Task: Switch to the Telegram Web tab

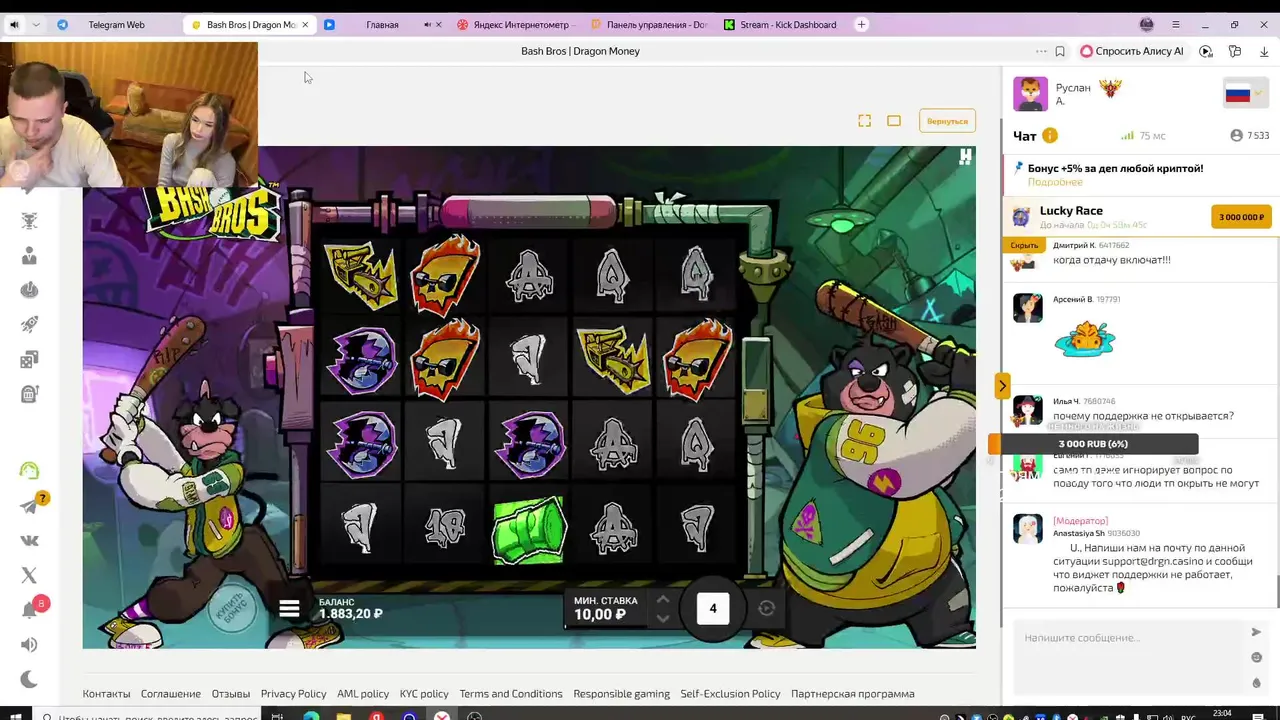Action: (x=116, y=25)
